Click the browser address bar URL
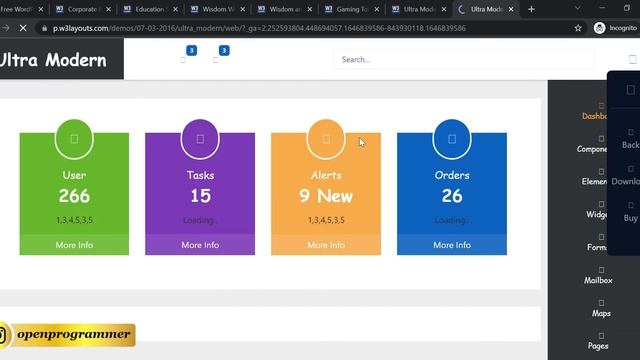 pyautogui.click(x=259, y=28)
